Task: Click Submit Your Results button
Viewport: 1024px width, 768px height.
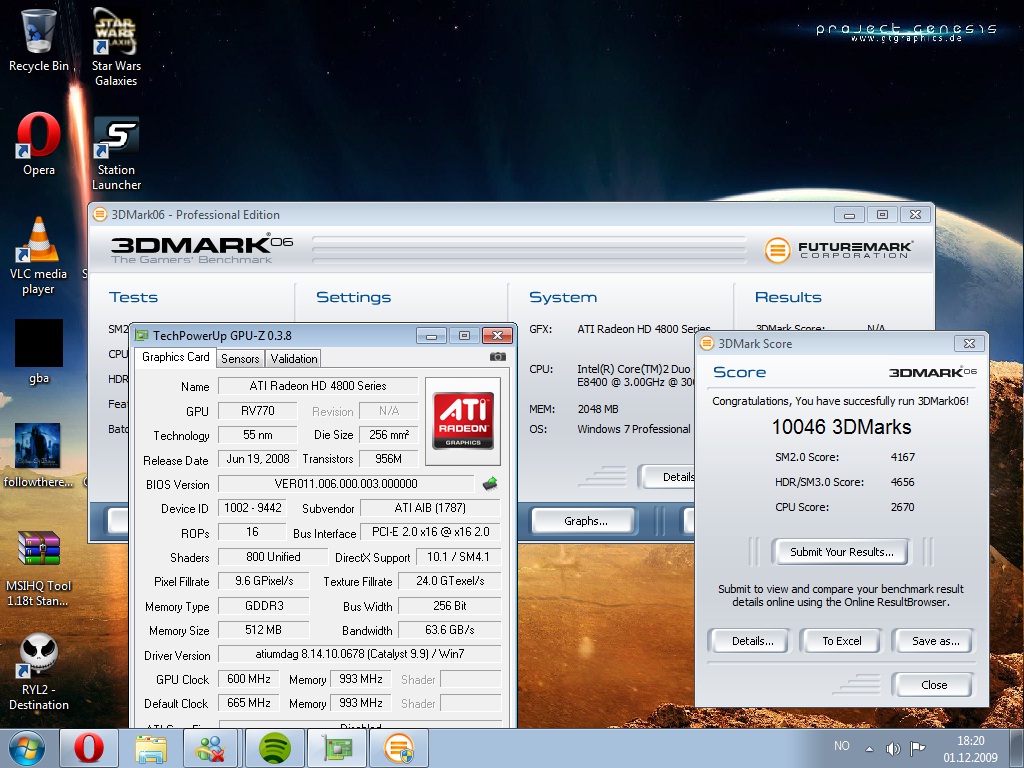Action: (841, 552)
